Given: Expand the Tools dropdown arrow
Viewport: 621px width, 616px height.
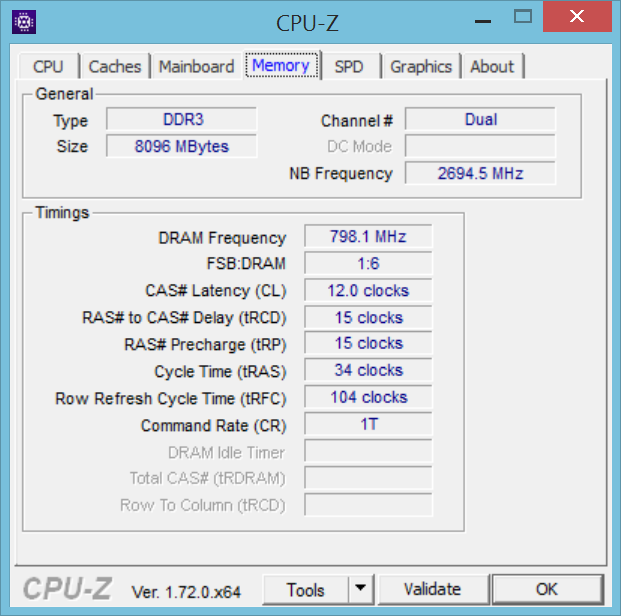Looking at the screenshot, I should (x=361, y=589).
